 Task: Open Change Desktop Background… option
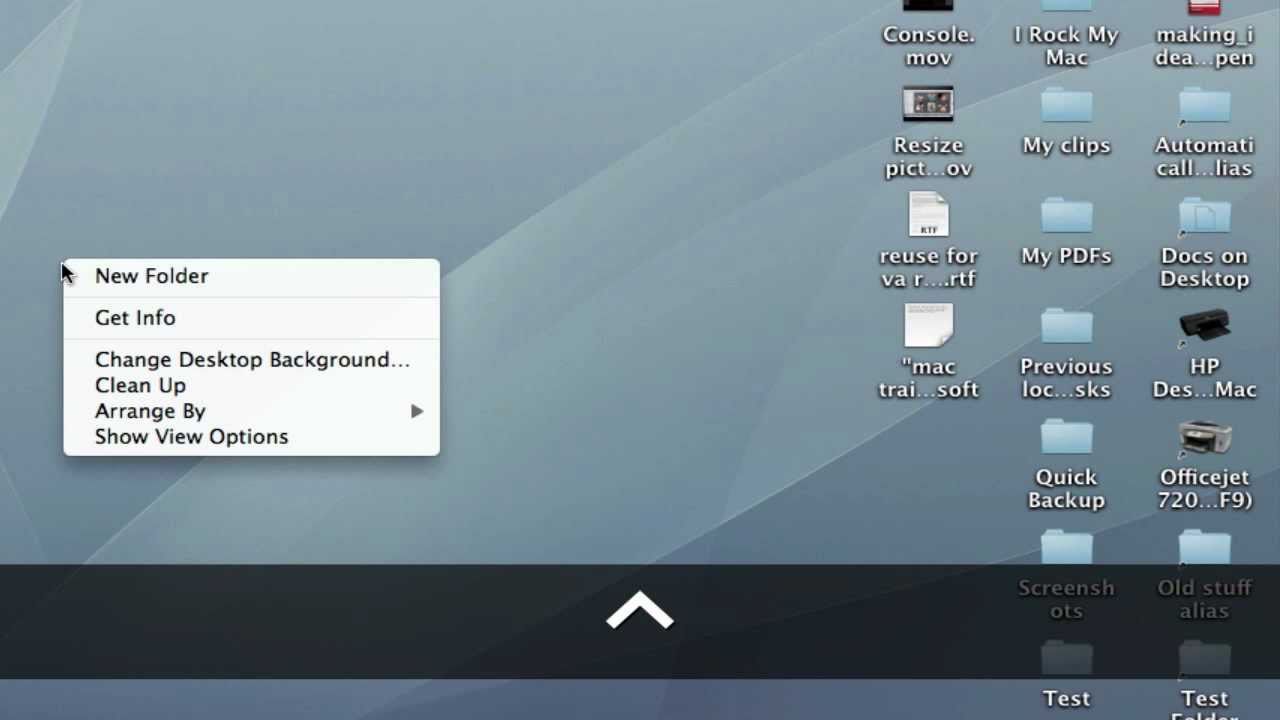coord(251,360)
